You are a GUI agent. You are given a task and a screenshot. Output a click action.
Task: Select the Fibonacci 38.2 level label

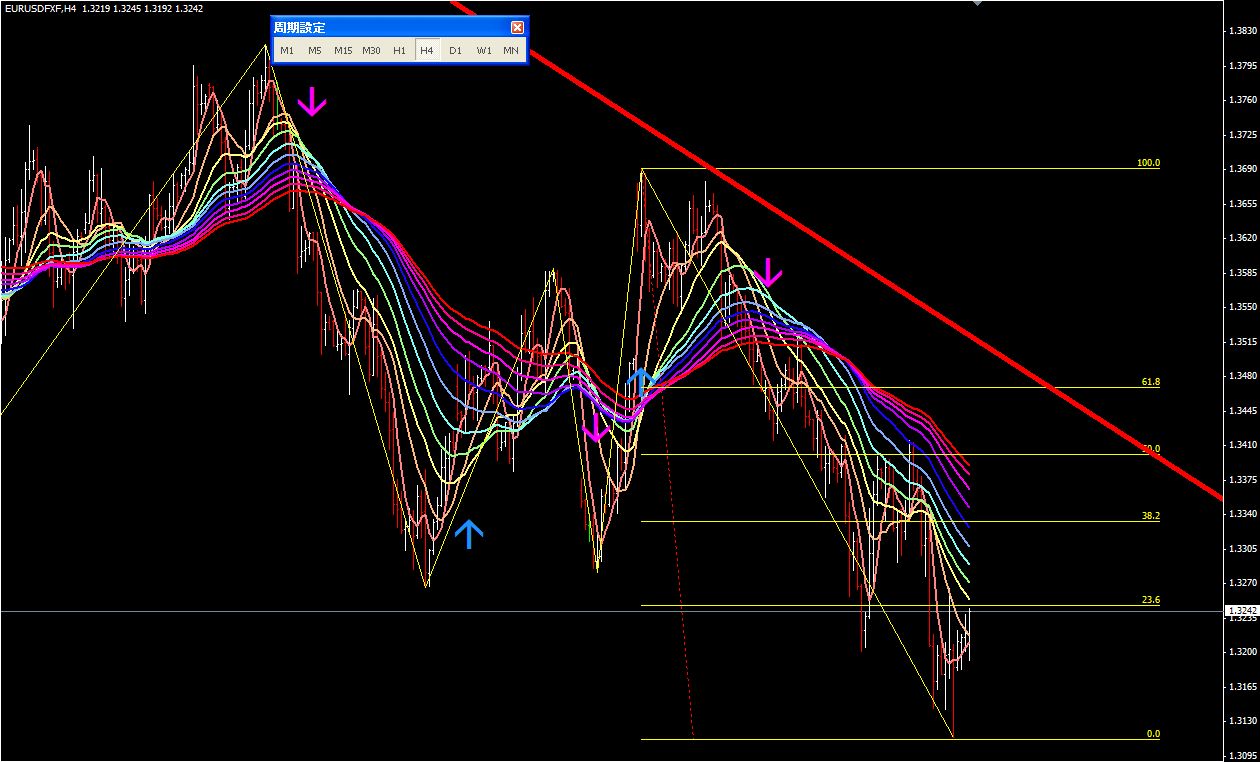[x=1150, y=515]
